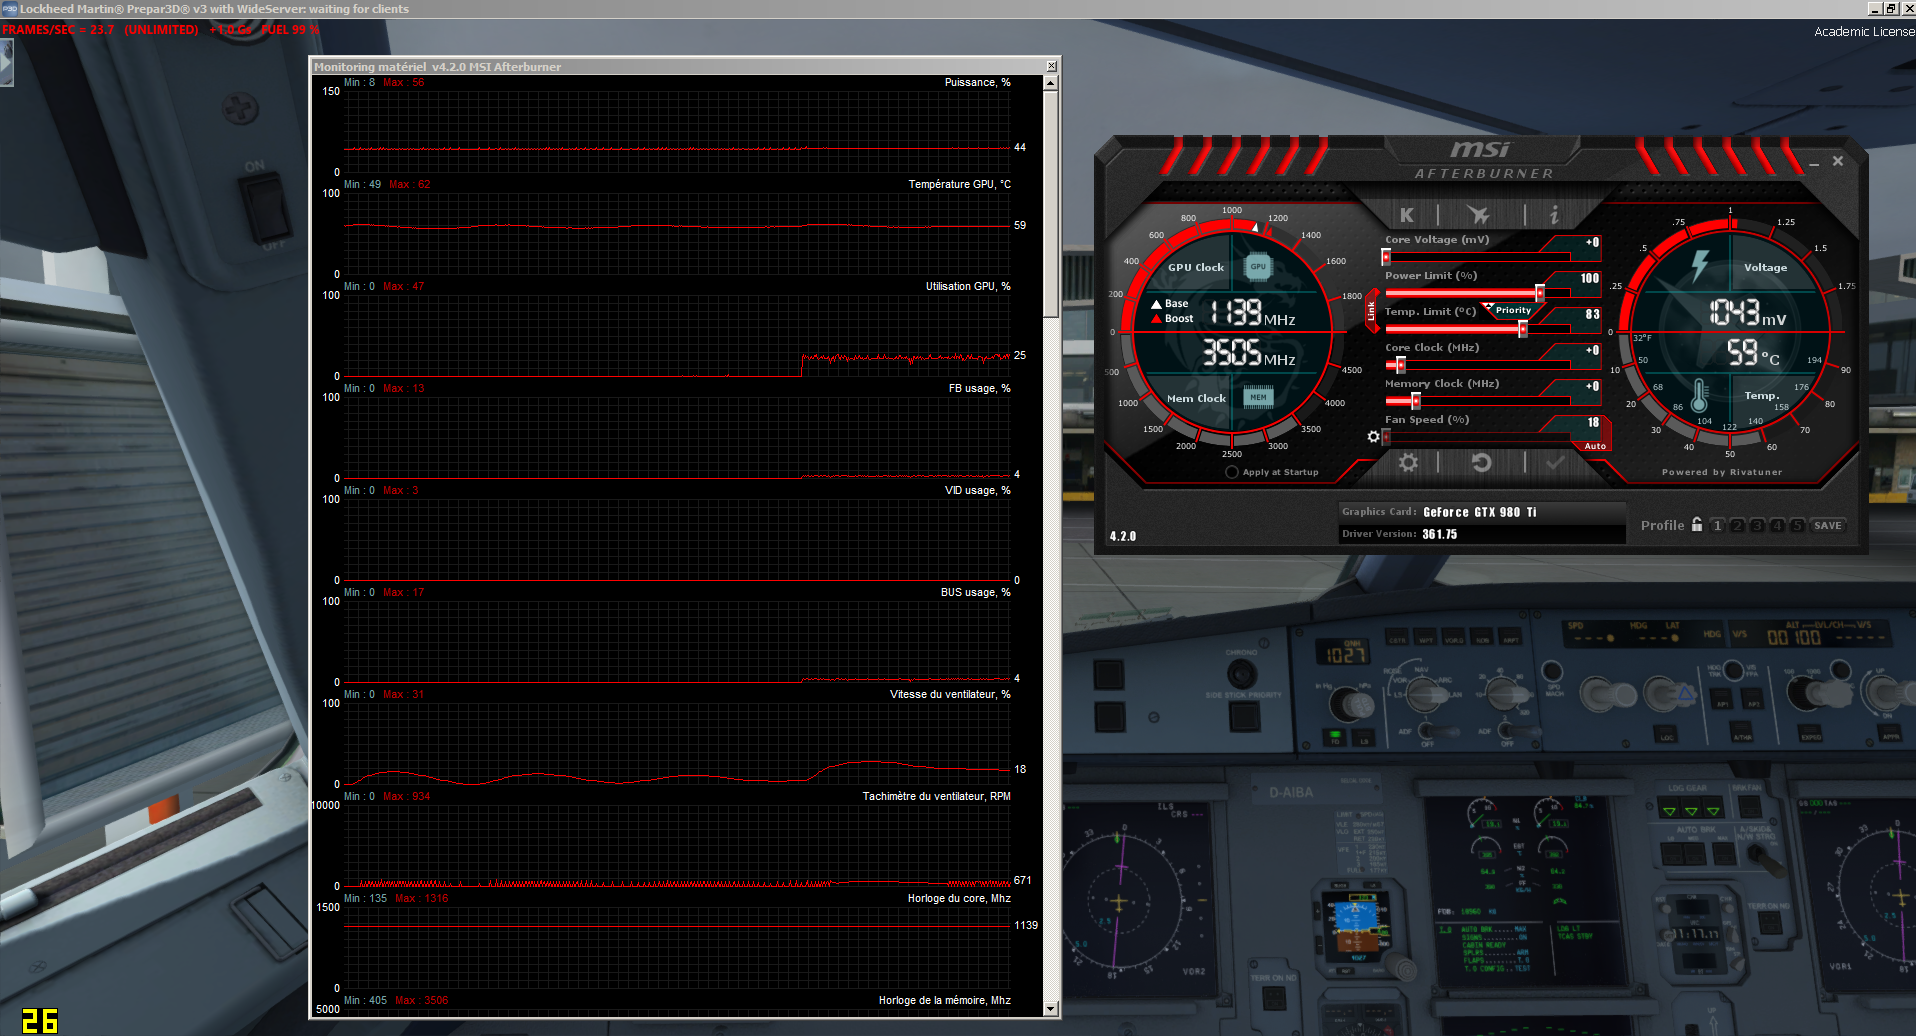Screen dimensions: 1916x1036
Task: Click the Memory Clock slider handle
Action: pos(1416,401)
